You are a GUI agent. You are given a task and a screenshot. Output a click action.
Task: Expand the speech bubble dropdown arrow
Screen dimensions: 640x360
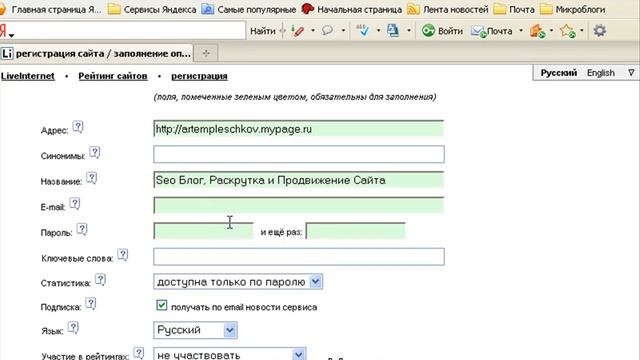point(343,31)
